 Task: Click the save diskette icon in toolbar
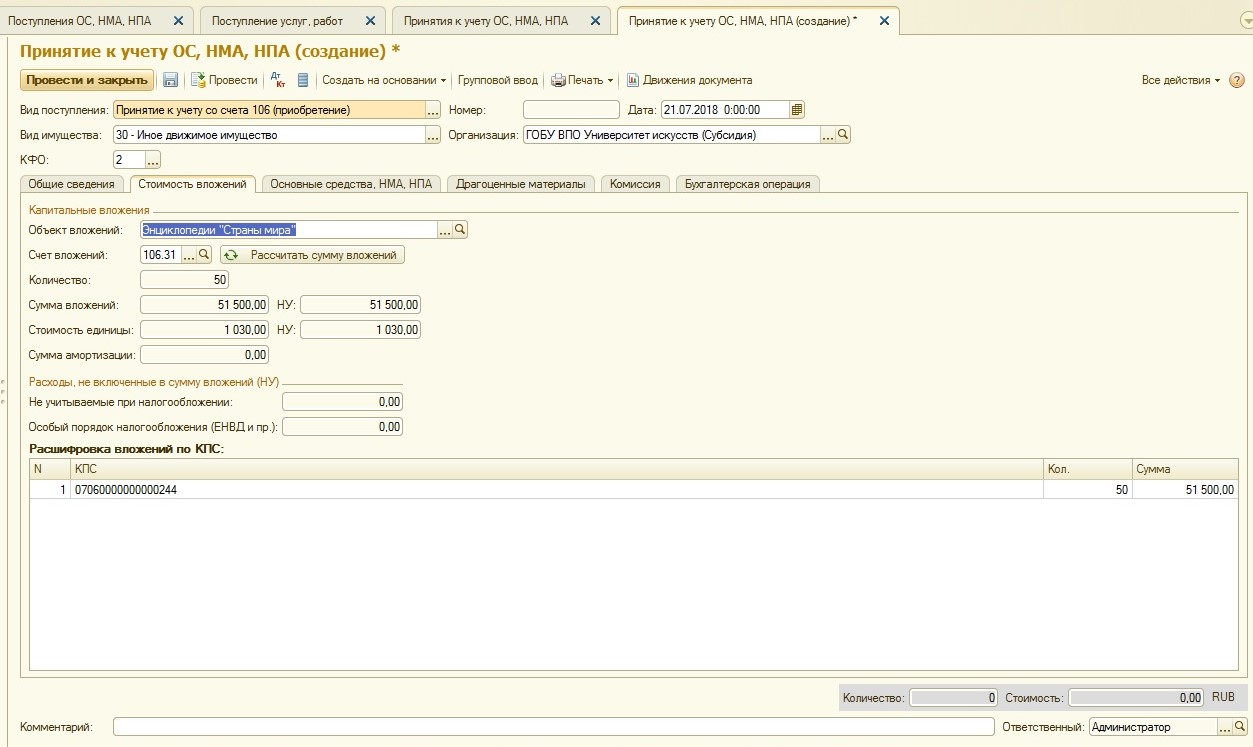[171, 80]
